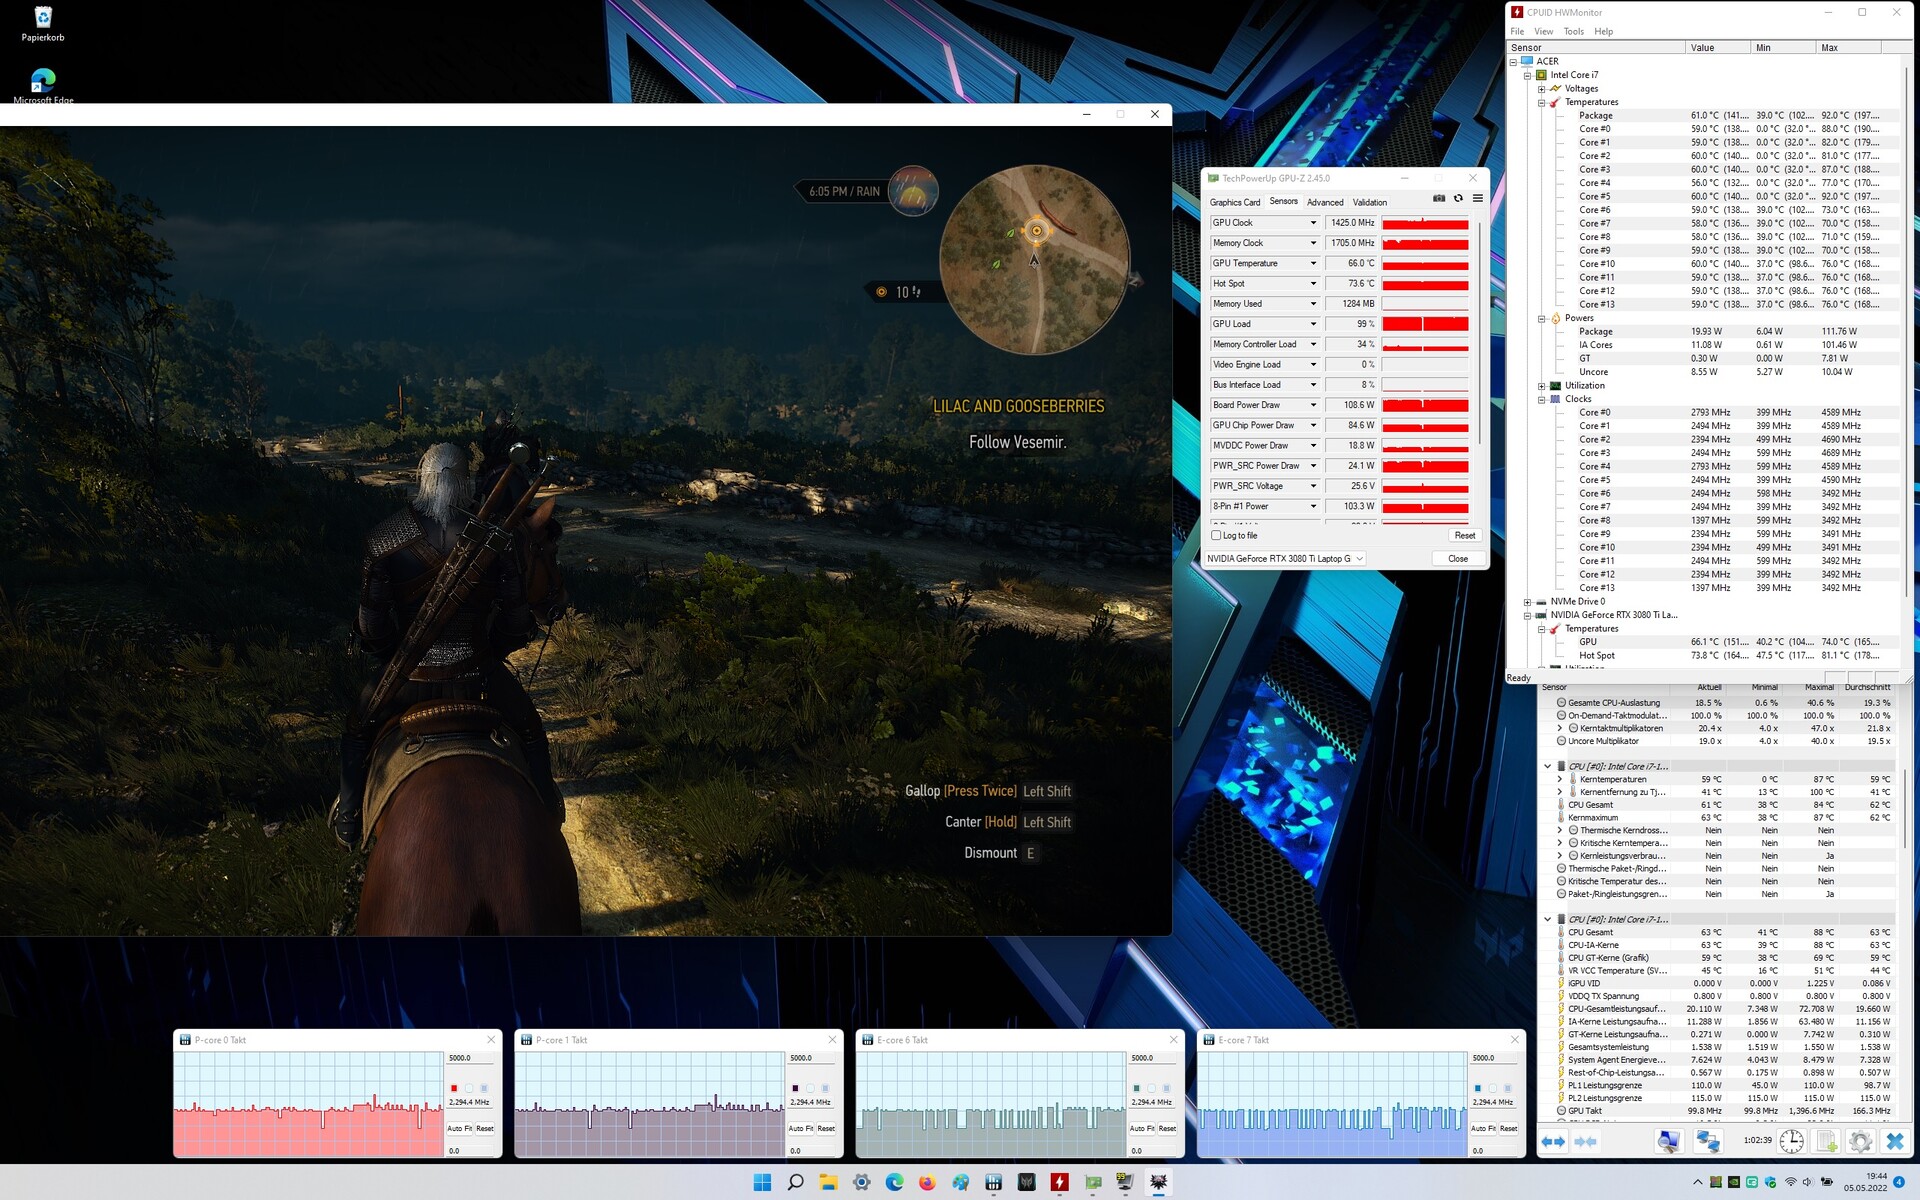Open the Tools menu in HWMonitor
The width and height of the screenshot is (1920, 1200).
1573,32
